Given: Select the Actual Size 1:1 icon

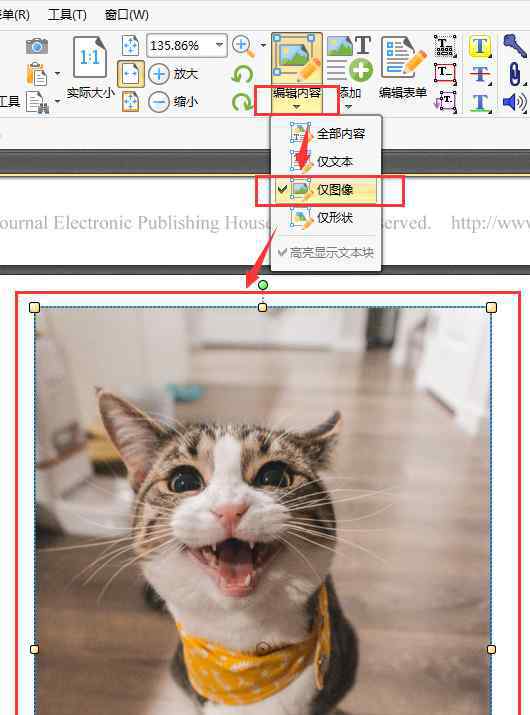Looking at the screenshot, I should [x=90, y=57].
